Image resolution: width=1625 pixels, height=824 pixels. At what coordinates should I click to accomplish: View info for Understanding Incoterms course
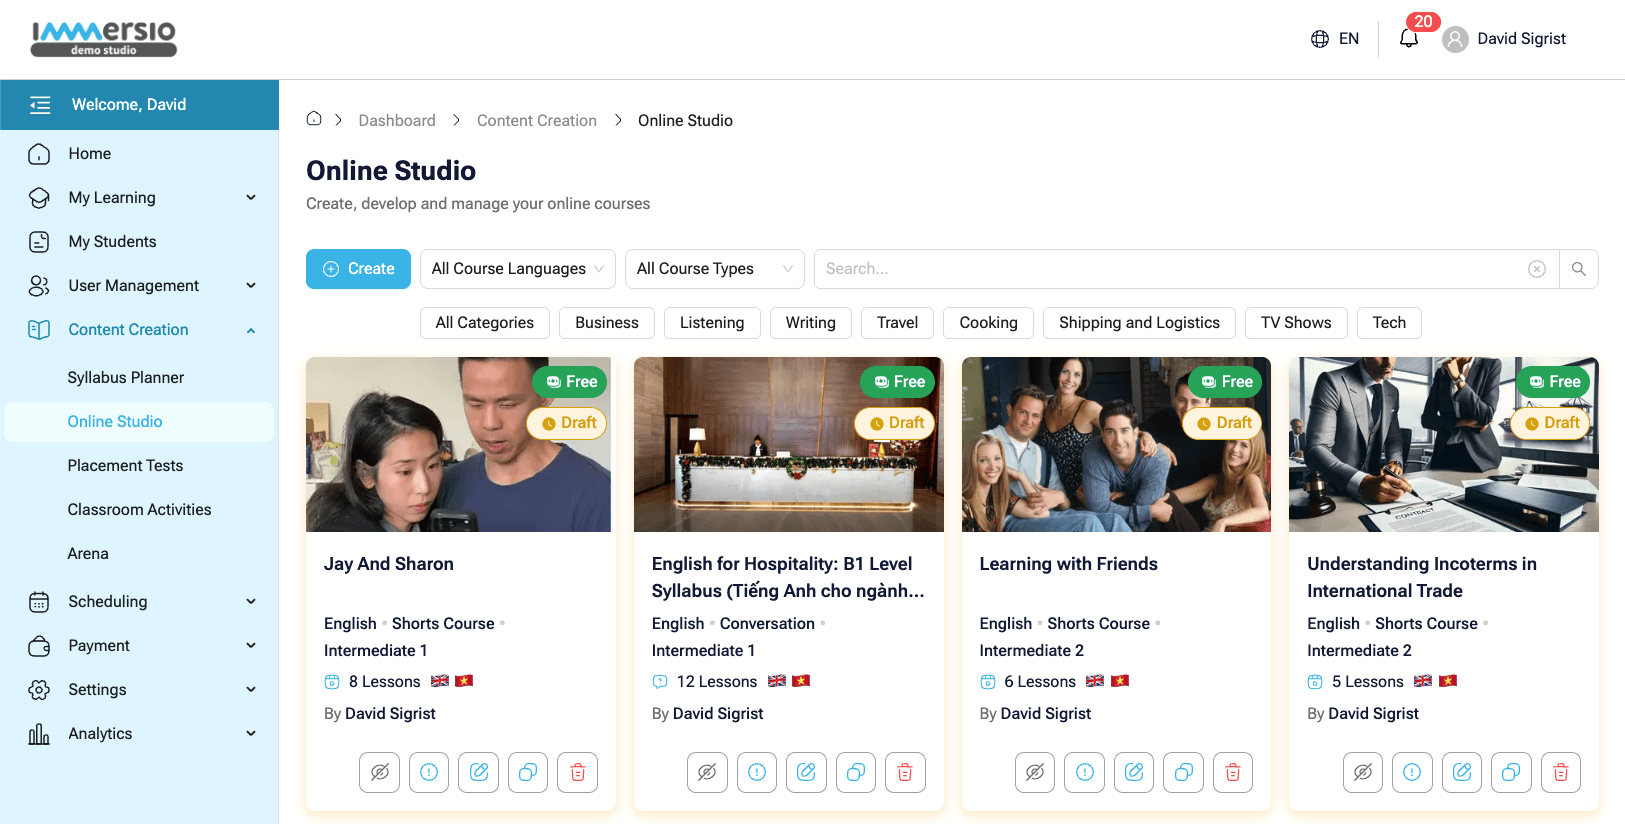1411,772
